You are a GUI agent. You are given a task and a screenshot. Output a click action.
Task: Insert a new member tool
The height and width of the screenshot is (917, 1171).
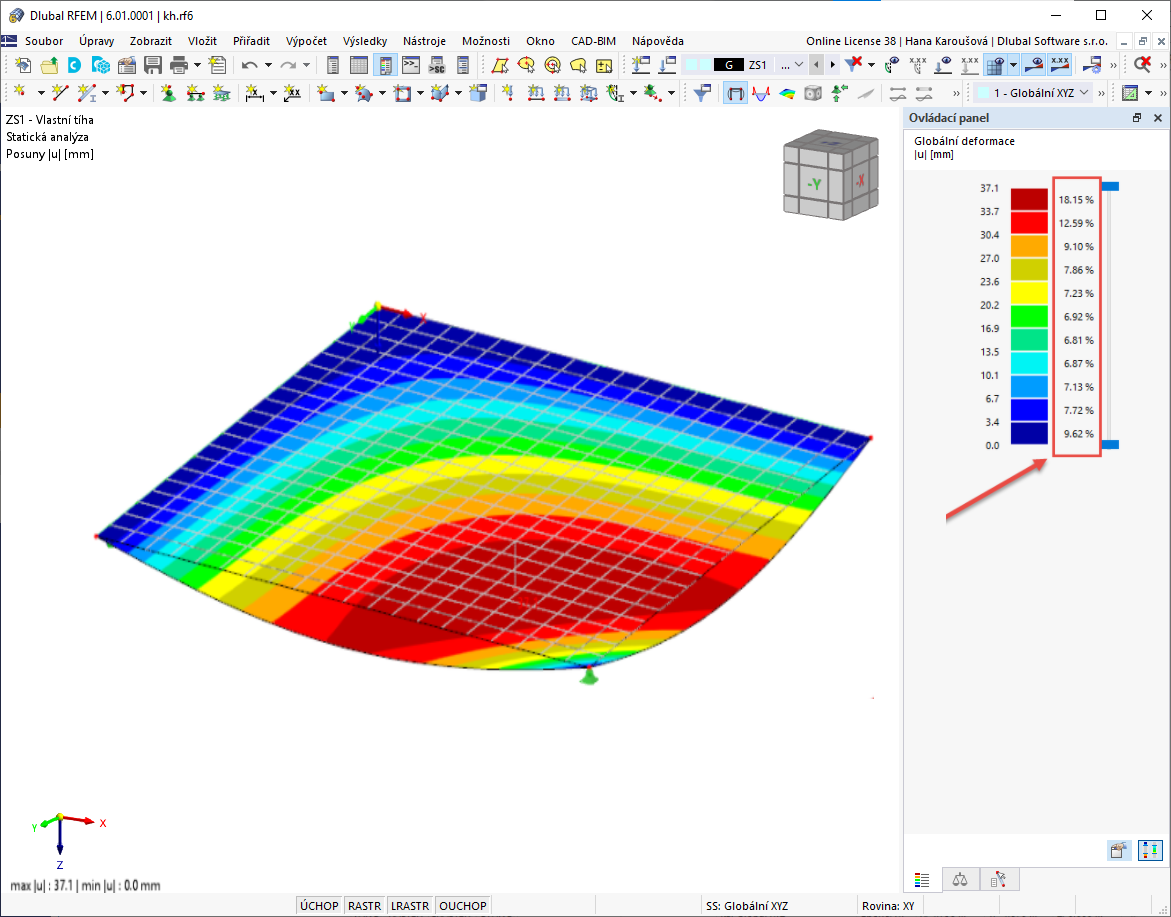tap(87, 93)
